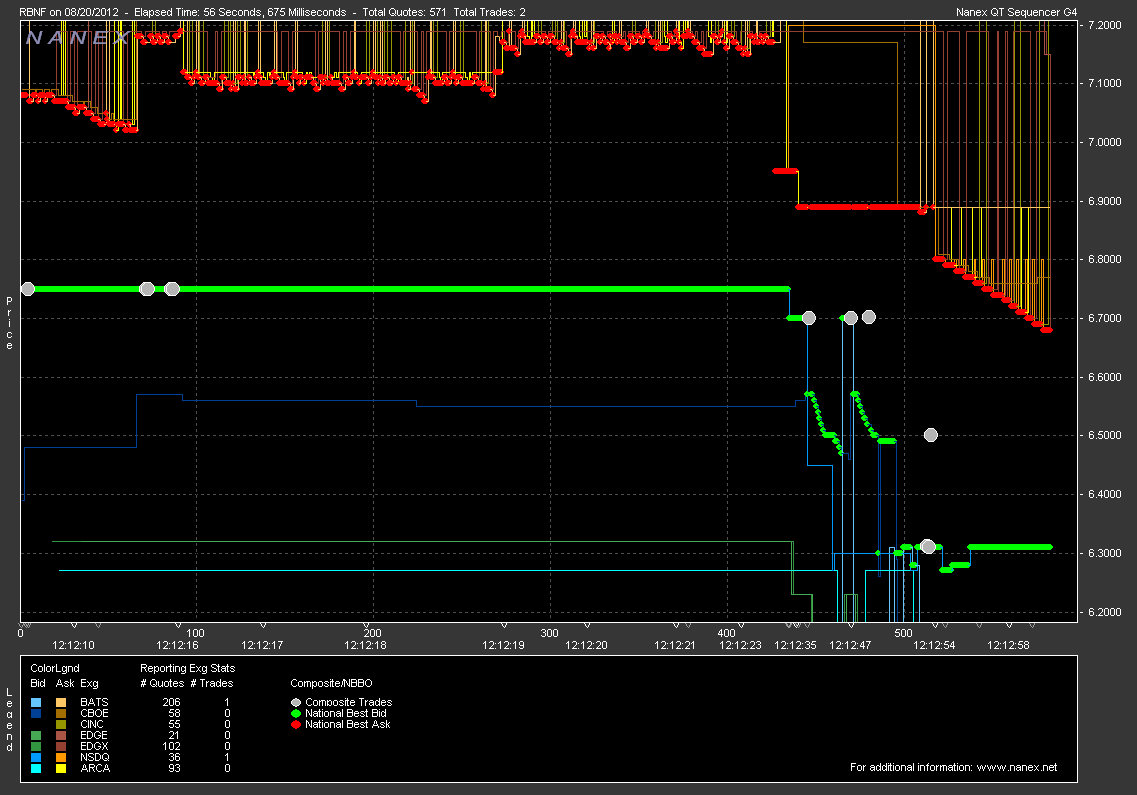
Task: Click the 'BATS' exchange name
Action: click(94, 702)
